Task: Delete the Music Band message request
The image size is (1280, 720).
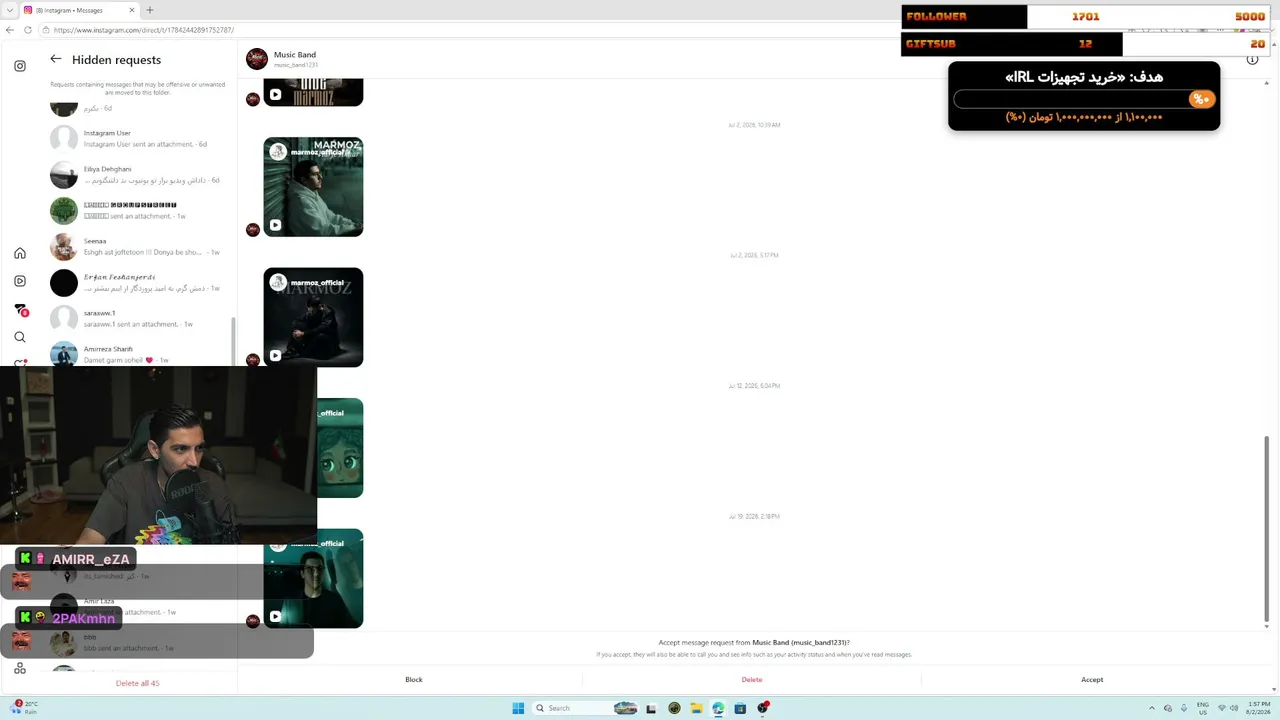Action: tap(752, 680)
